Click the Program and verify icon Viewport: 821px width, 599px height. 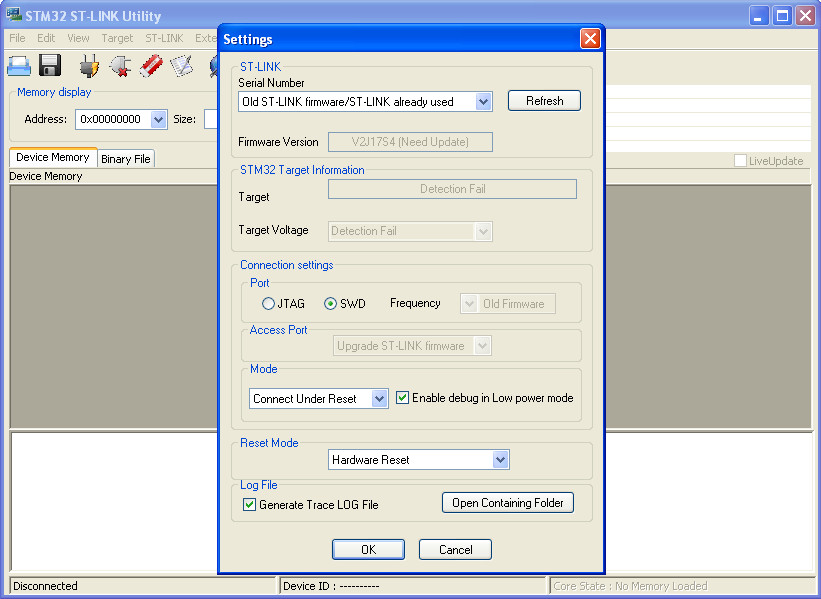pos(181,66)
